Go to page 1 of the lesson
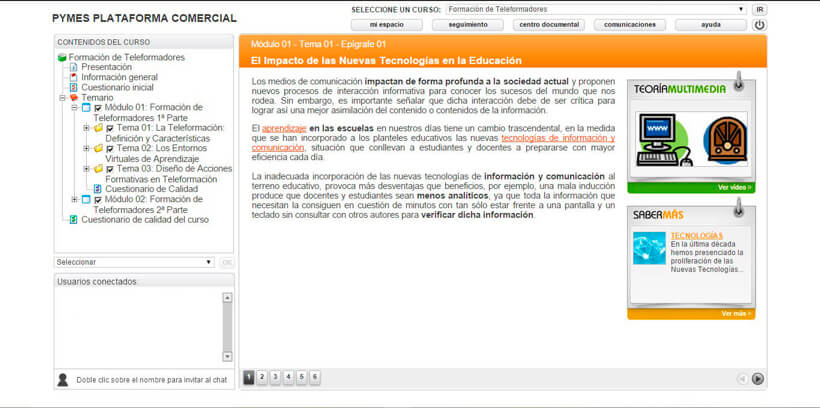 pos(249,378)
